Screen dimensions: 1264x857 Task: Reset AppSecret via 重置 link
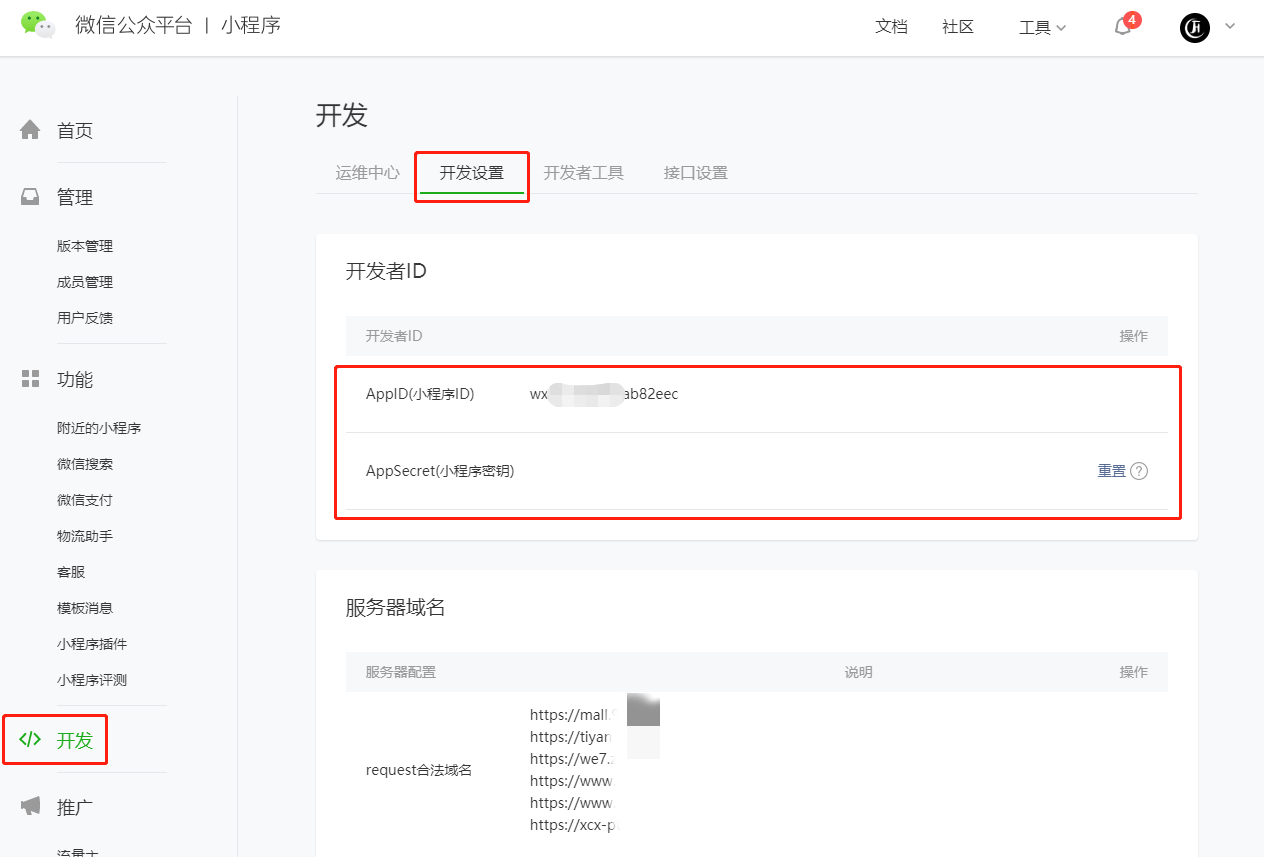coord(1112,471)
